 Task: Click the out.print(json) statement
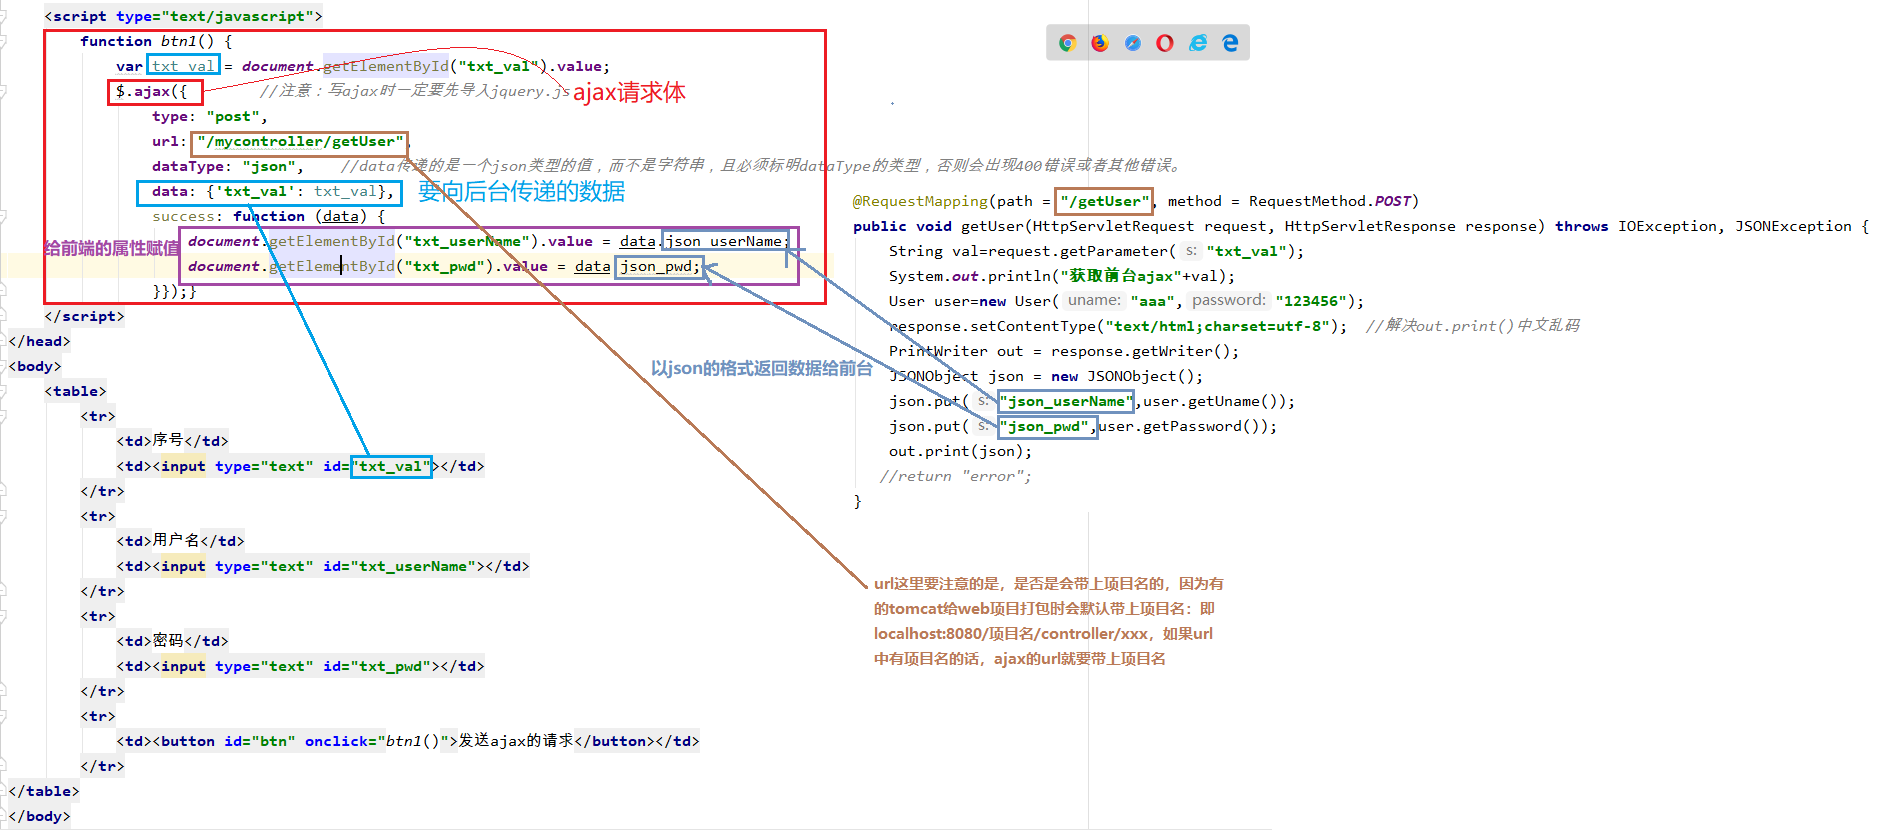[960, 452]
